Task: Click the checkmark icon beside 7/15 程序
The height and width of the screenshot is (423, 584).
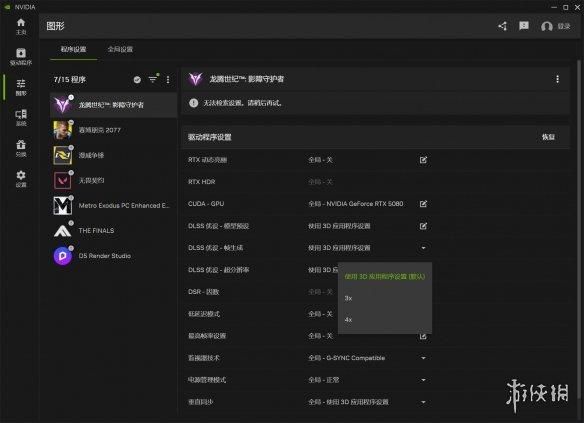Action: coord(137,79)
